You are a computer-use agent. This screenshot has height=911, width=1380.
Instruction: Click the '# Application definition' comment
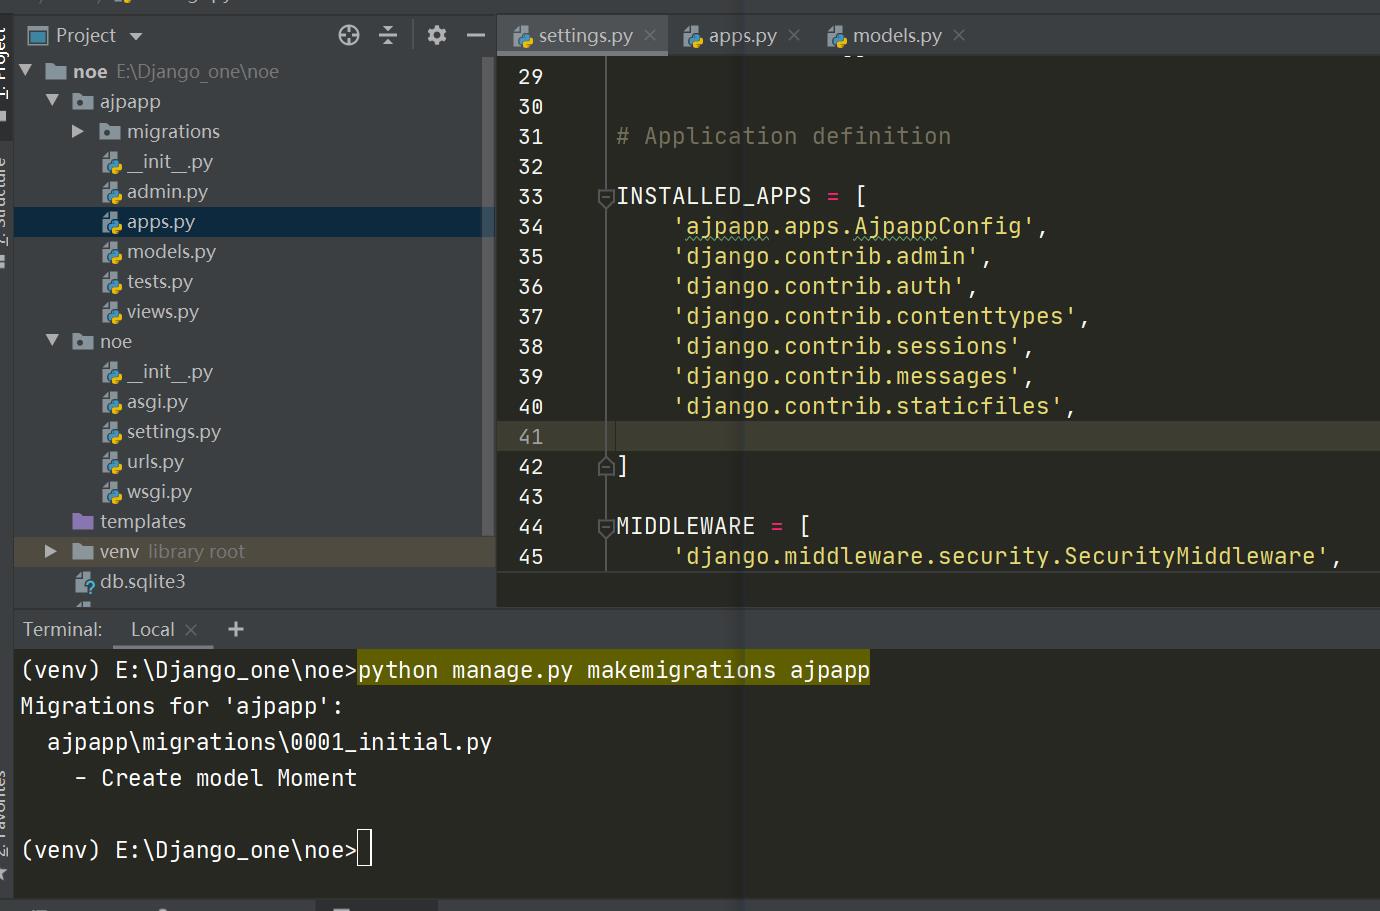point(783,136)
